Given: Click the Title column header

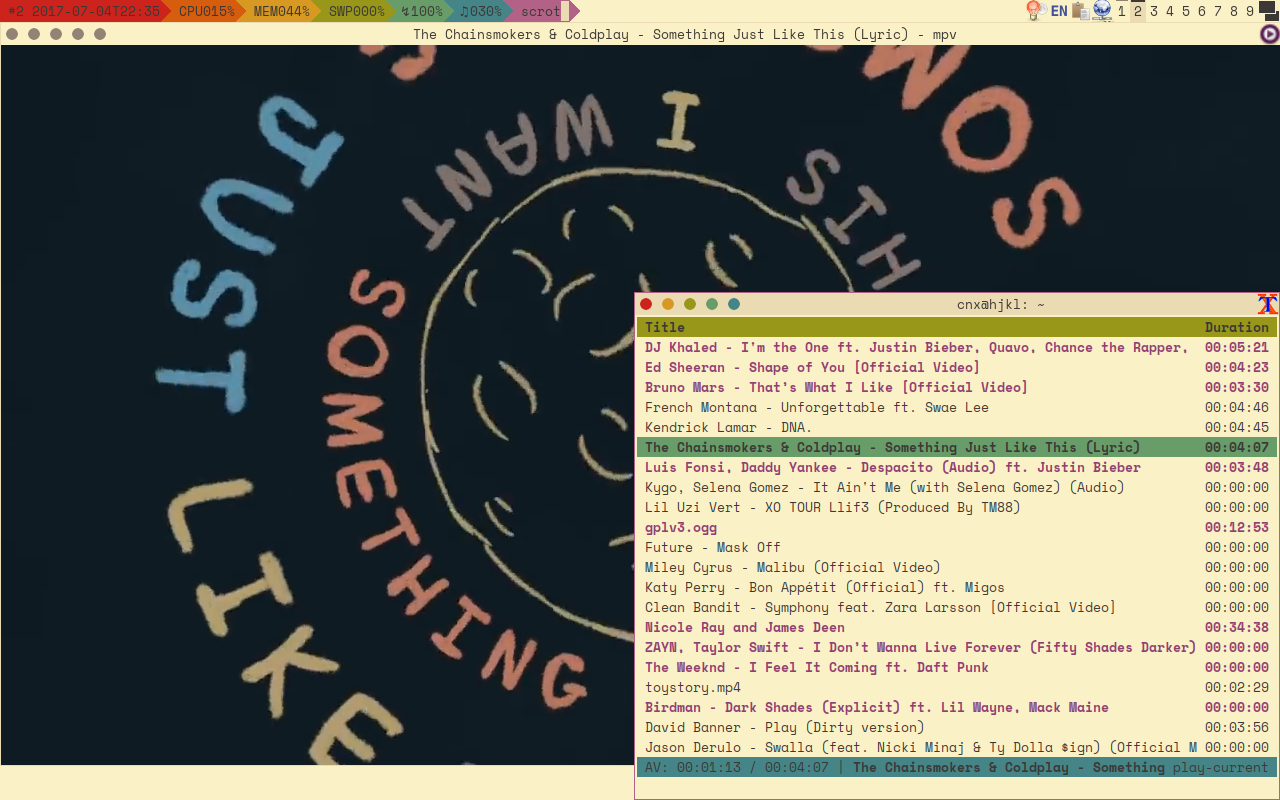Looking at the screenshot, I should pos(665,327).
